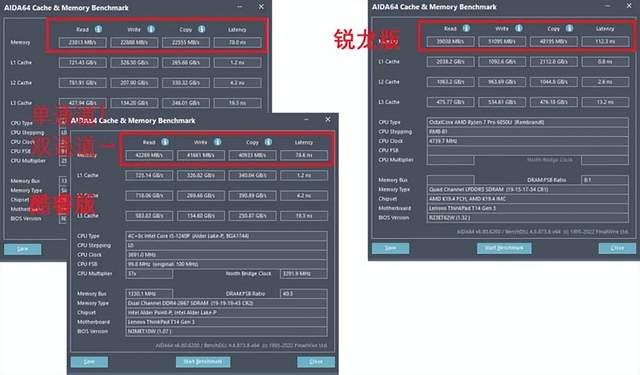Select Memory Write value in AMD Ryzen window
Viewport: 640px width, 375px height.
click(x=502, y=41)
